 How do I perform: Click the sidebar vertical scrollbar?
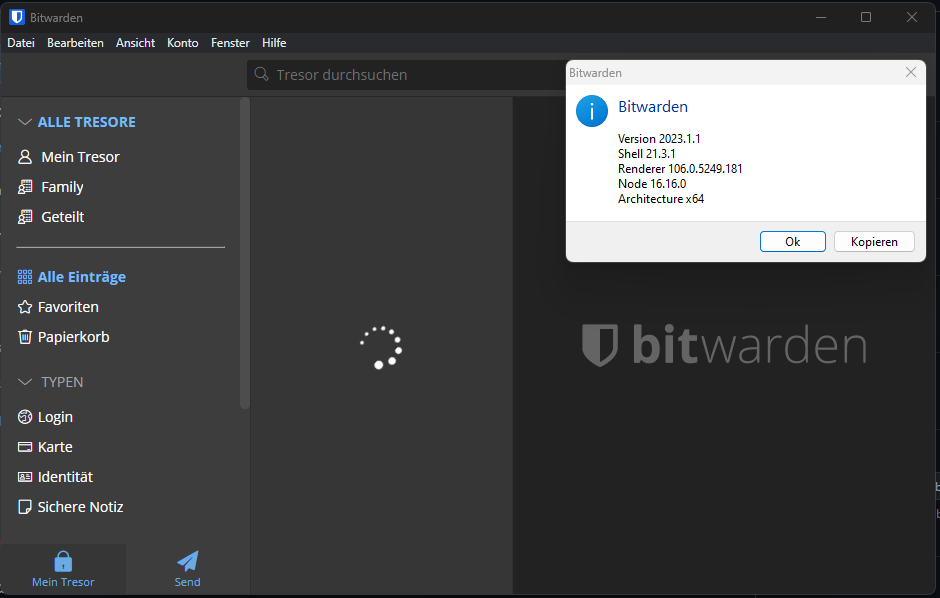tap(245, 253)
